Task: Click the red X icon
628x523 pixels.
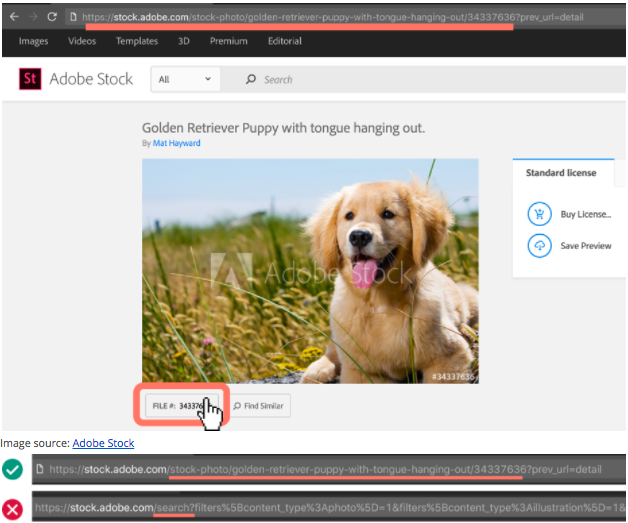Action: coord(14,509)
